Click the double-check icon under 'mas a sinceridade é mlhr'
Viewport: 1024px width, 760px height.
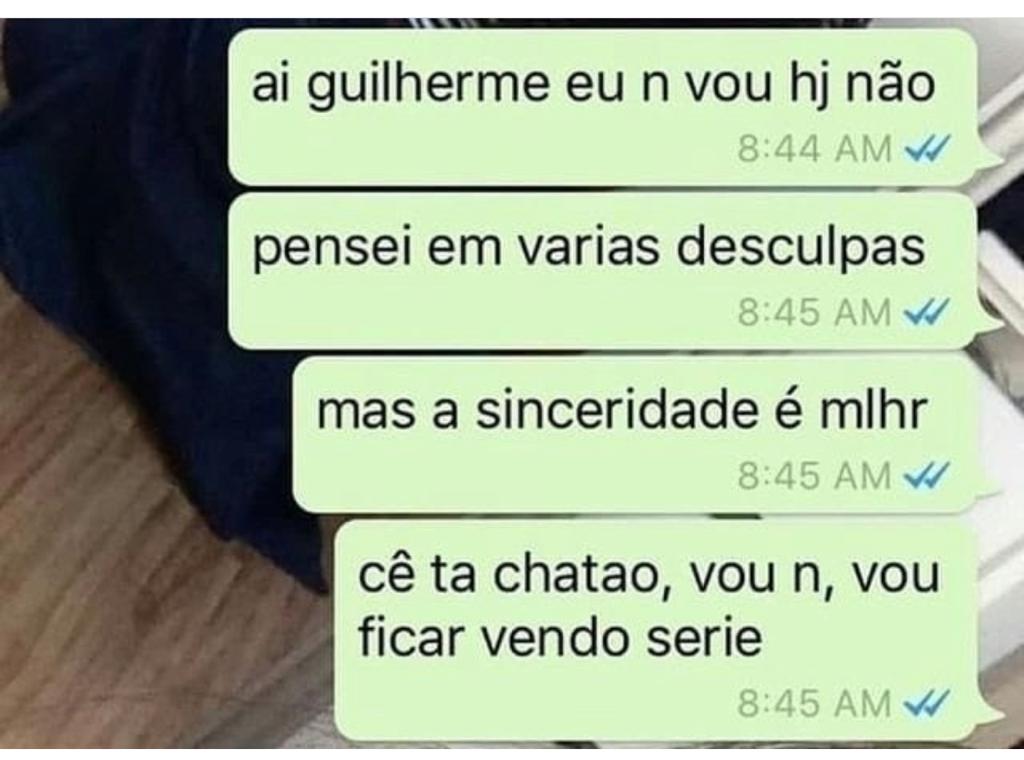click(x=925, y=476)
